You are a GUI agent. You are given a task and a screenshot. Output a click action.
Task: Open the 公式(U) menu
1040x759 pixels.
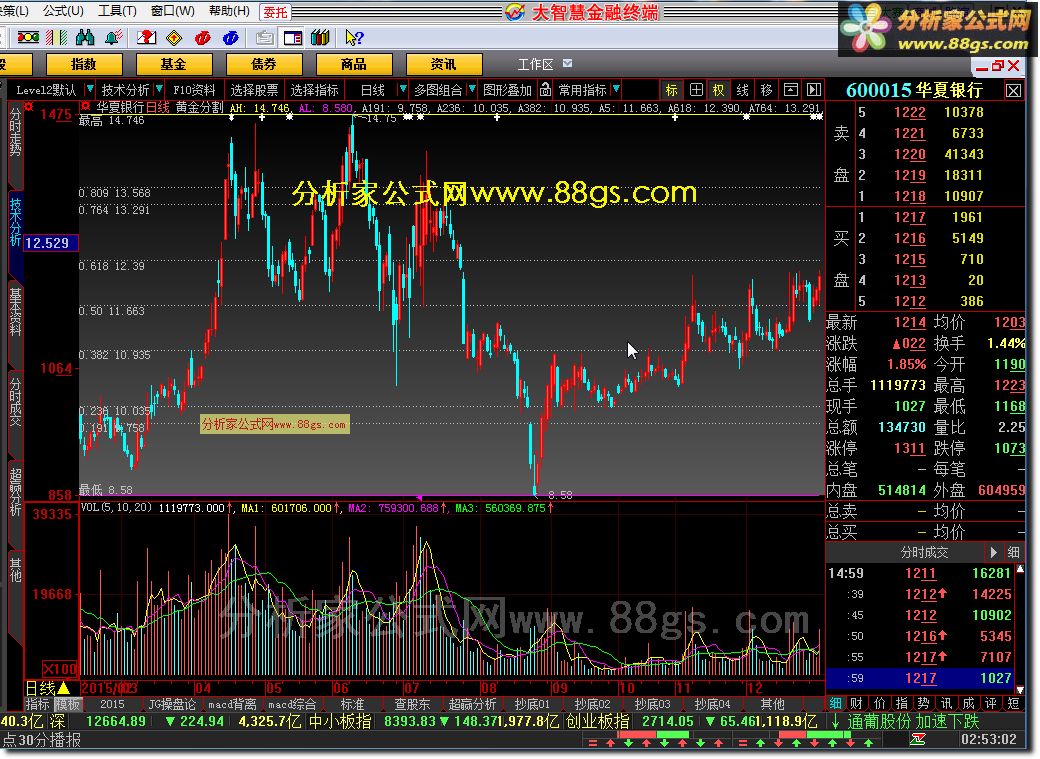click(x=63, y=11)
